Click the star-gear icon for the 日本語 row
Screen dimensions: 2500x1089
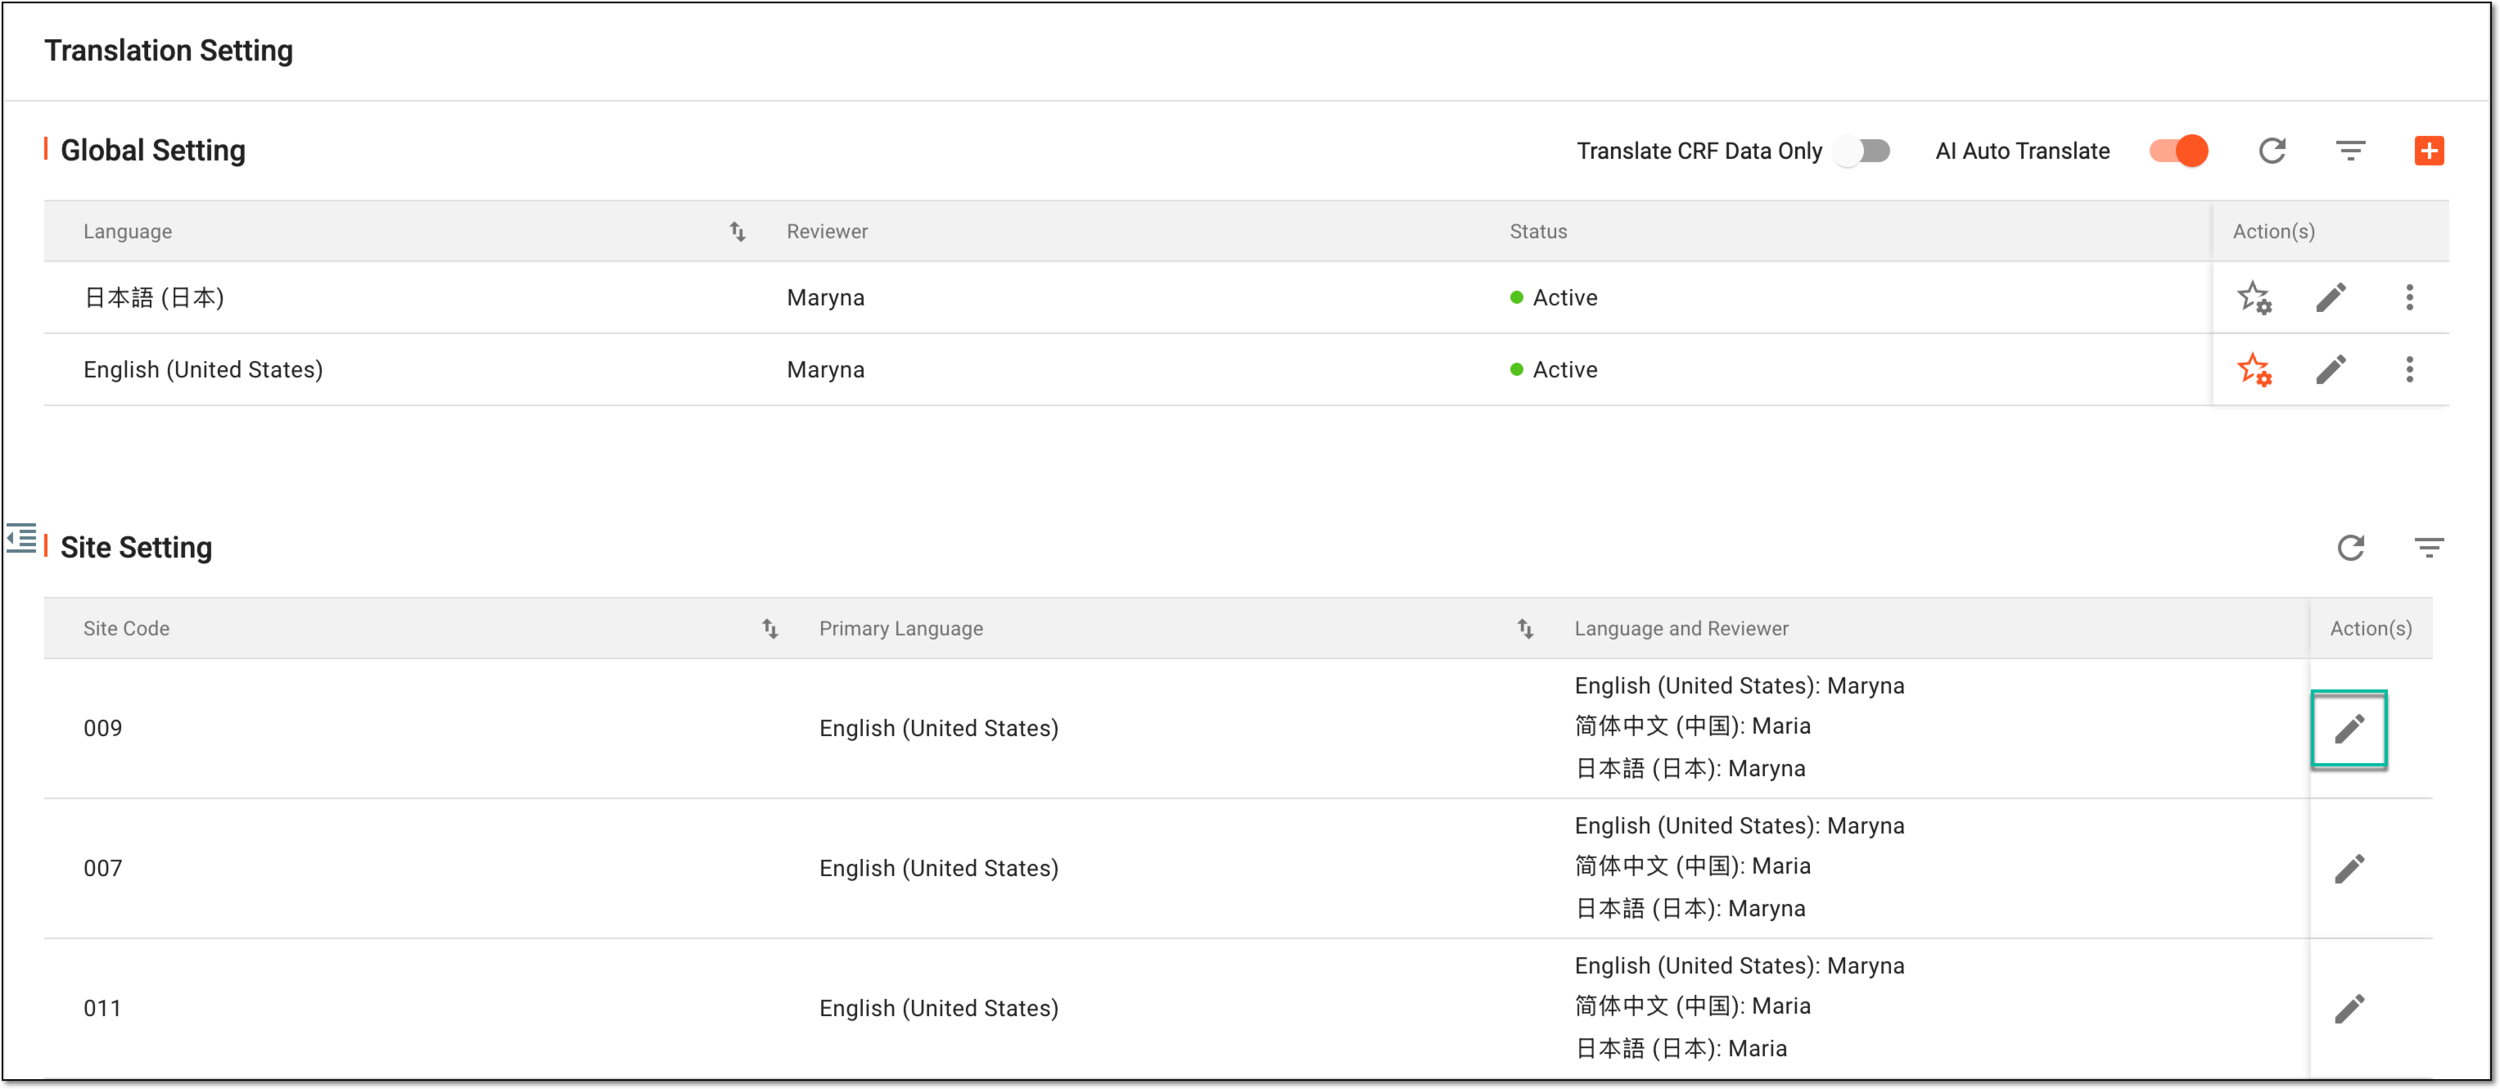click(x=2254, y=298)
